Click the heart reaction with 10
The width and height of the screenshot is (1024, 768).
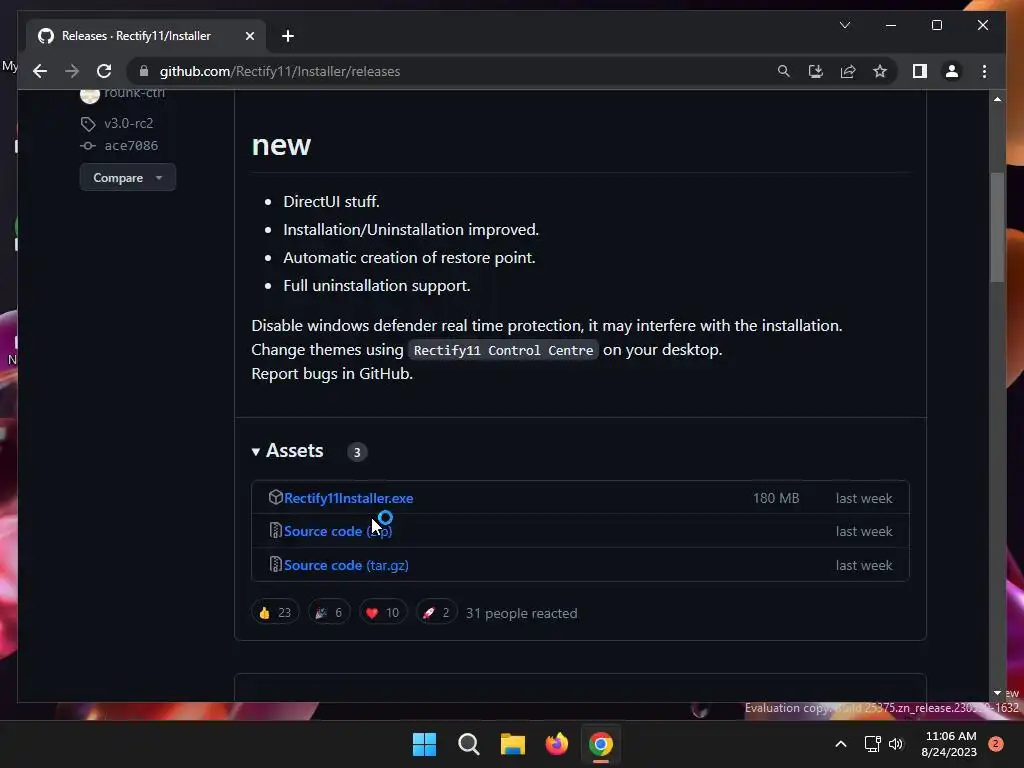coord(383,613)
